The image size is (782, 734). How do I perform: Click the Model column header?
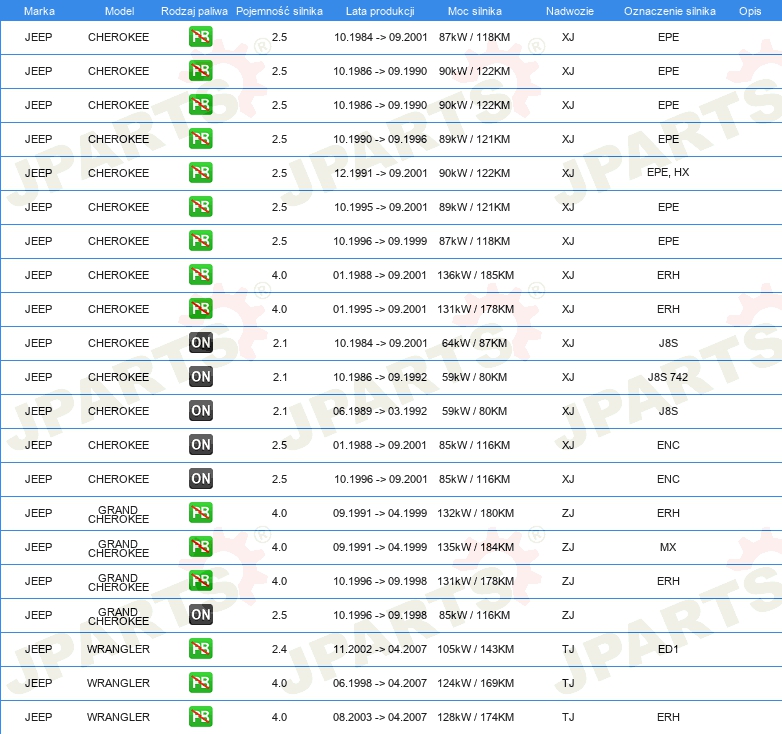click(x=119, y=11)
